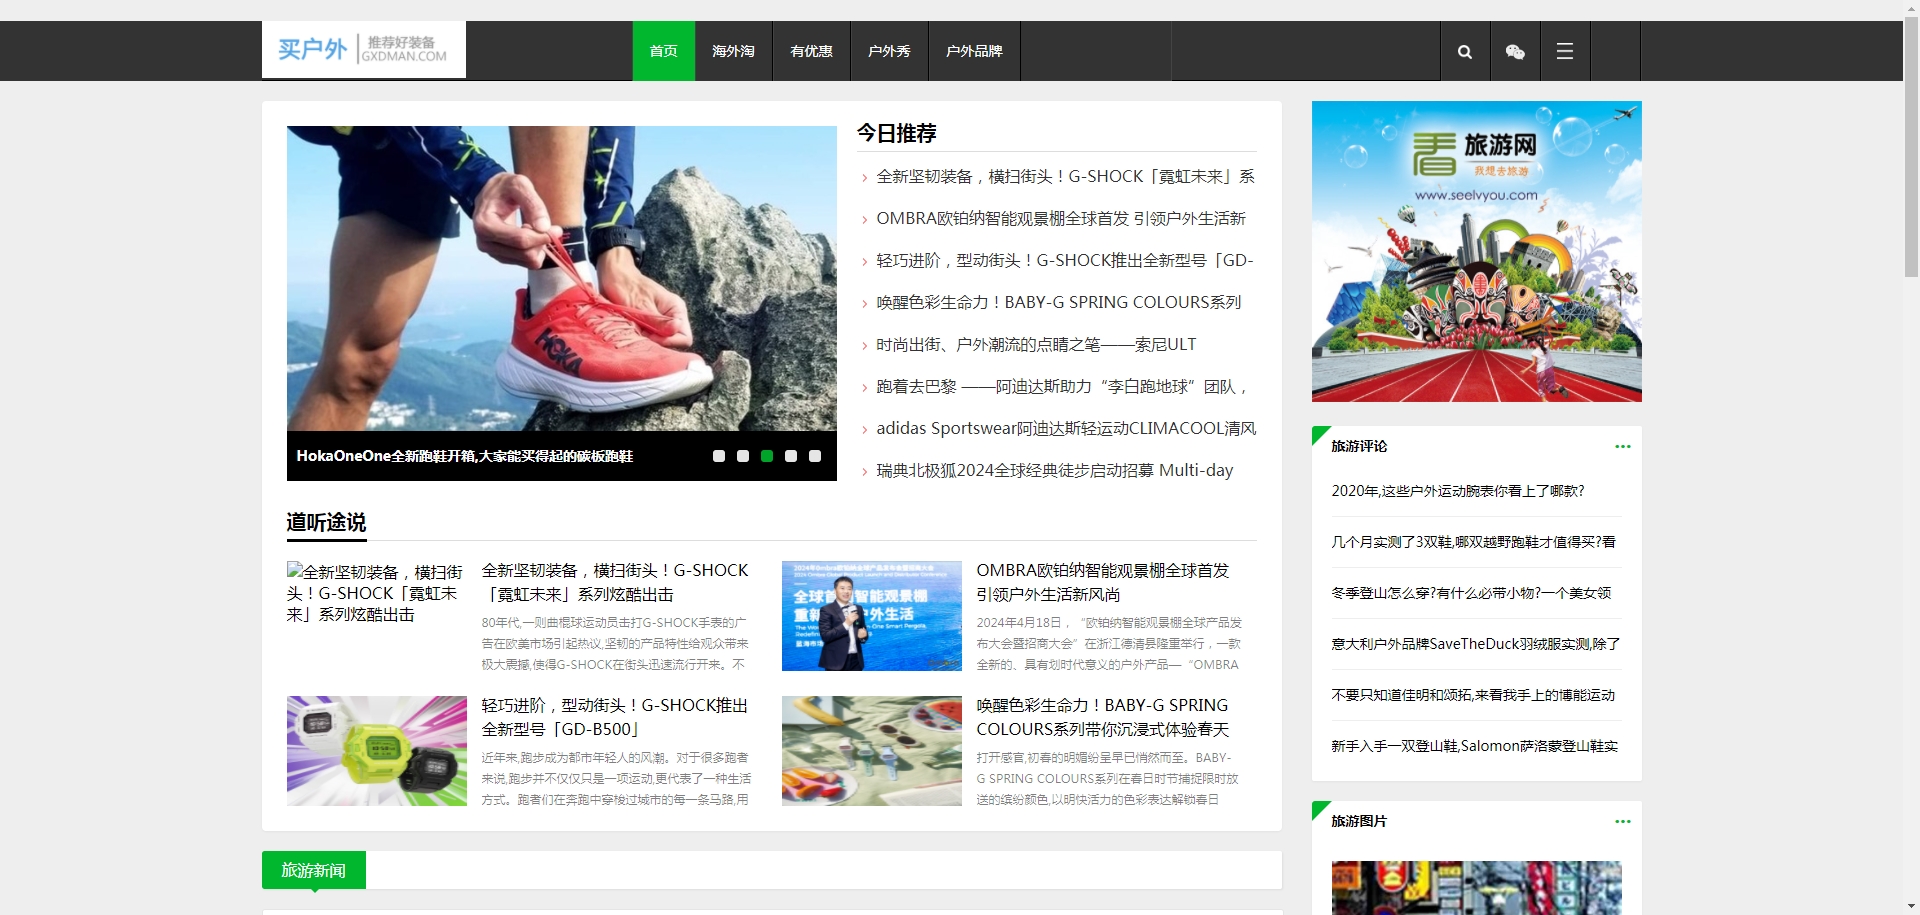
Task: Open OMBRA欧铂纳智能观景棚 recommendation link
Action: point(1061,219)
